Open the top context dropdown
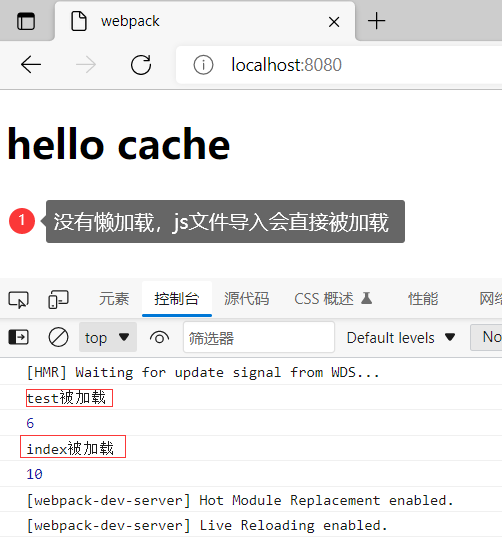Viewport: 502px width, 538px height. click(x=108, y=337)
